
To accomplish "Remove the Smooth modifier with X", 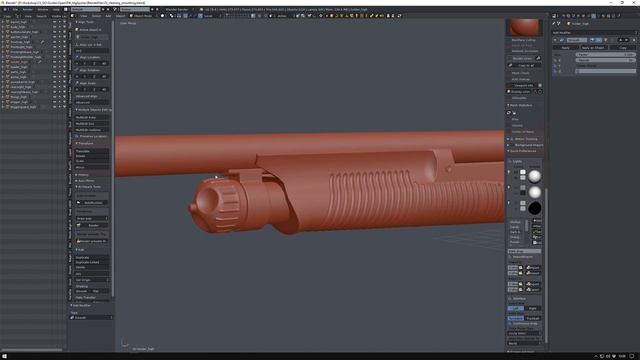I will click(634, 40).
